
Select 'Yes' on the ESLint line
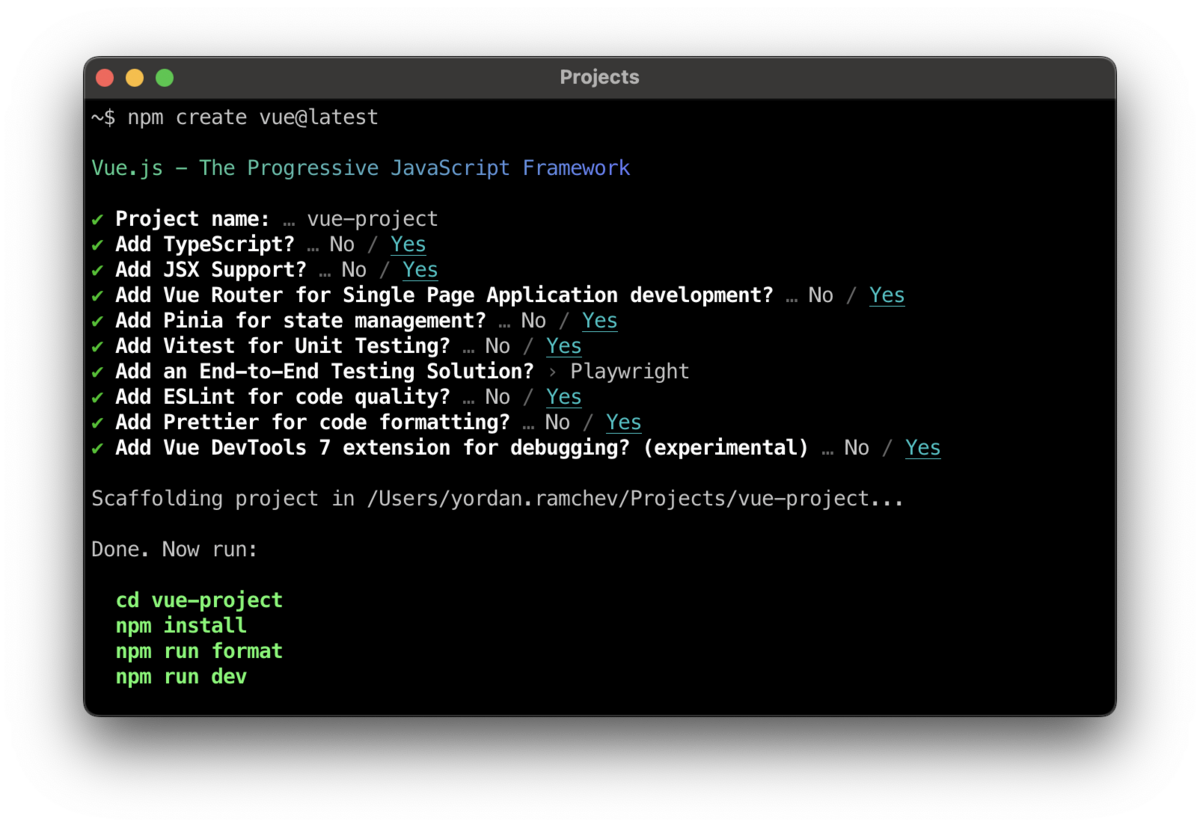[x=564, y=397]
